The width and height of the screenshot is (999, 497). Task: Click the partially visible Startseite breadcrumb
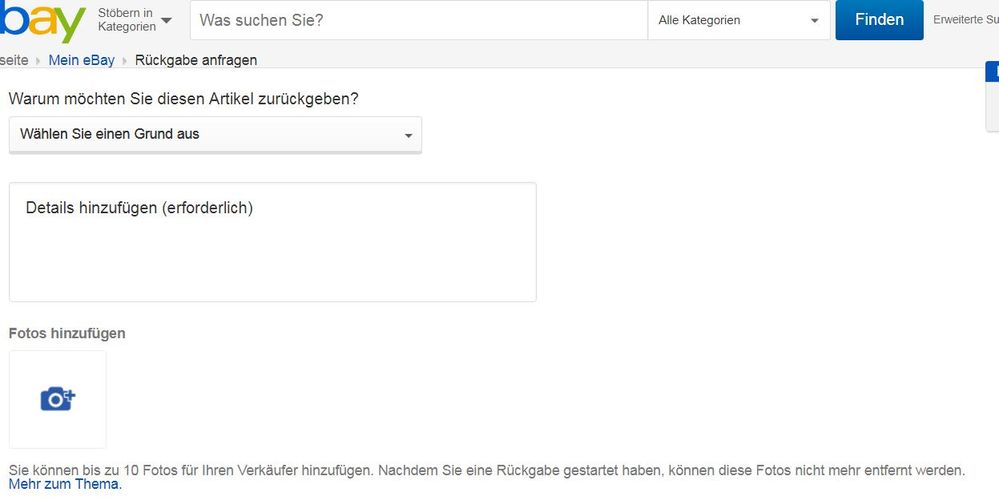tap(14, 60)
